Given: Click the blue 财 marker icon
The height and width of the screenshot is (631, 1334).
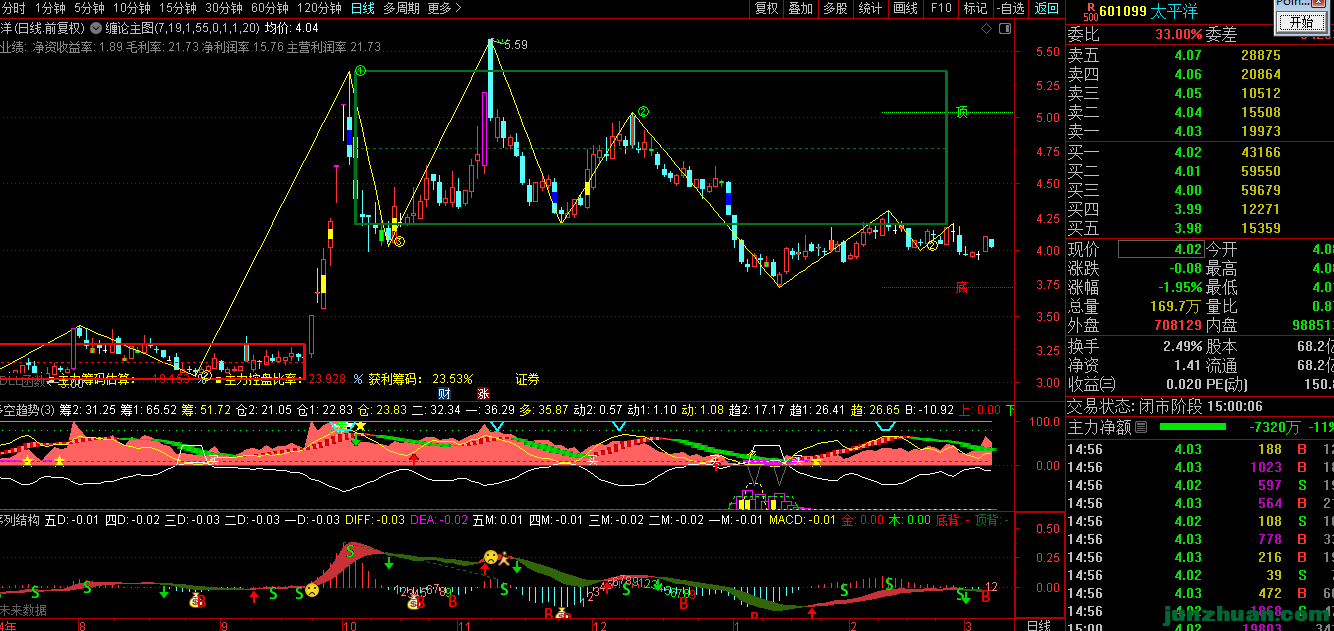Looking at the screenshot, I should [444, 393].
